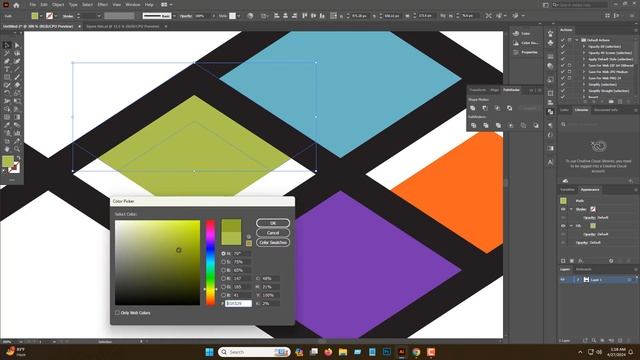The image size is (640, 360).
Task: Select the Magic Wand tool
Action: tap(7, 53)
